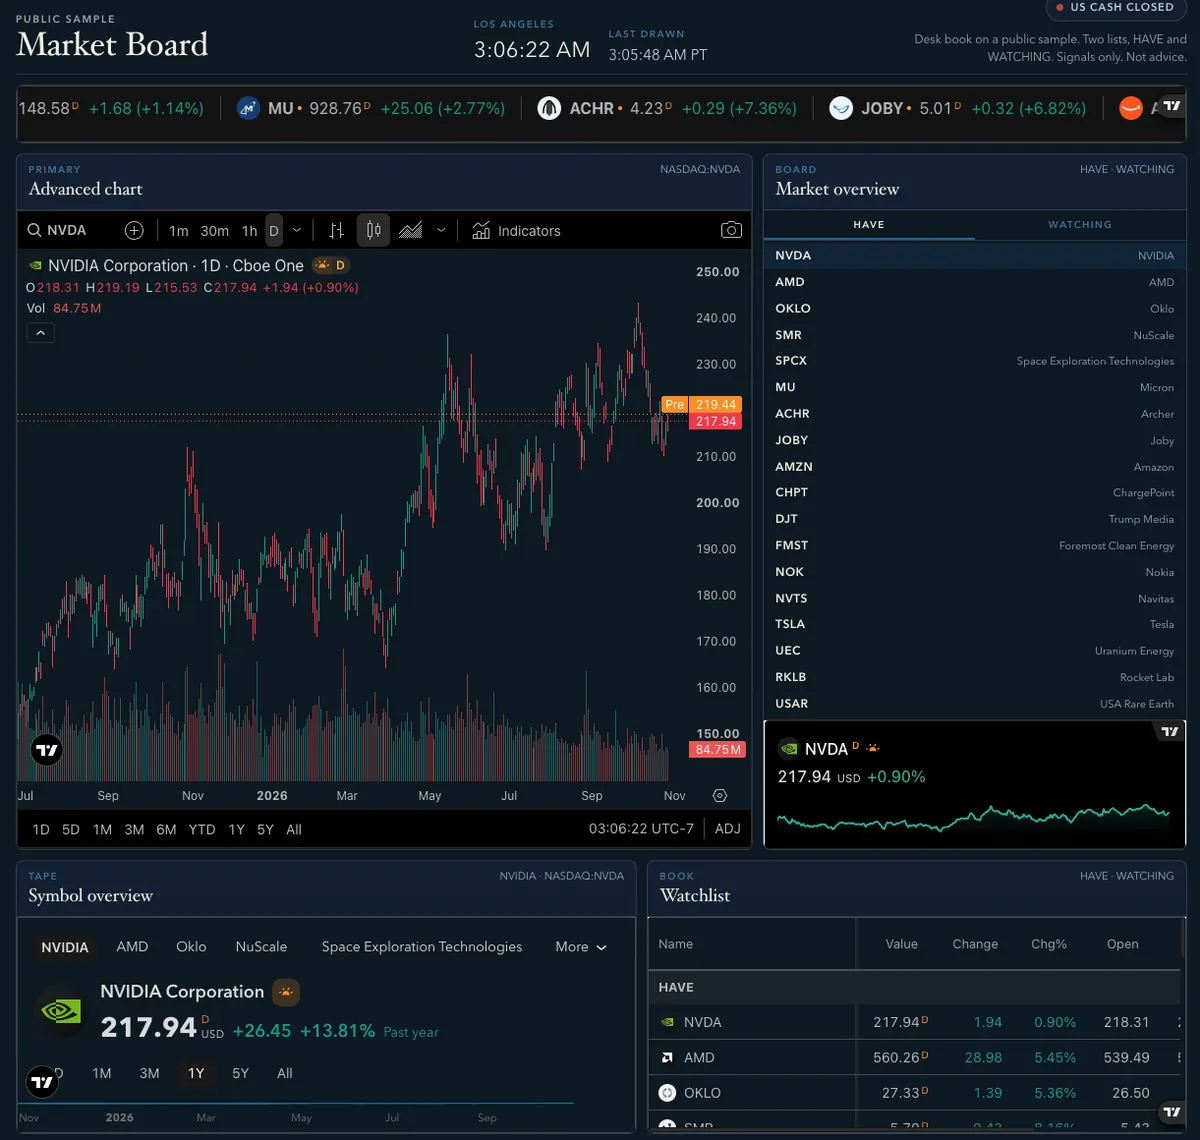Image resolution: width=1200 pixels, height=1140 pixels.
Task: Collapse the chart legend with the chevron button
Action: 40,332
